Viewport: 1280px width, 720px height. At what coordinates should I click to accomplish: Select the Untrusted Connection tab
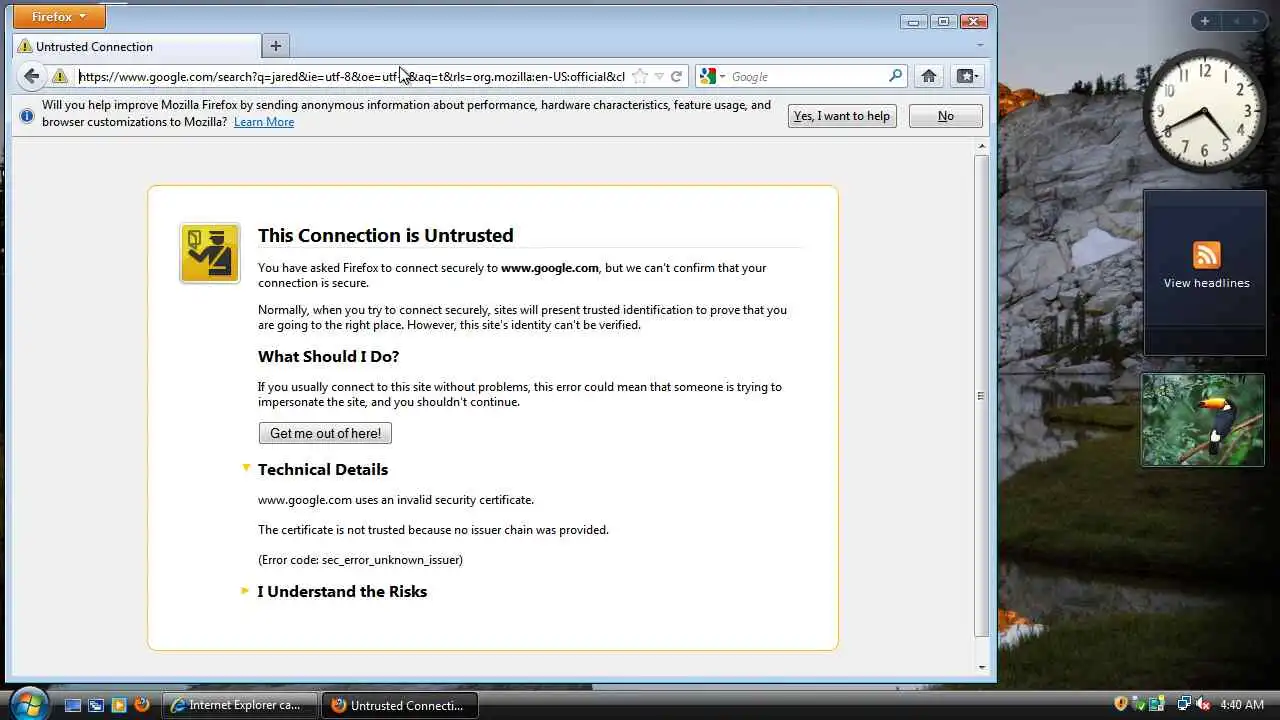(x=137, y=46)
